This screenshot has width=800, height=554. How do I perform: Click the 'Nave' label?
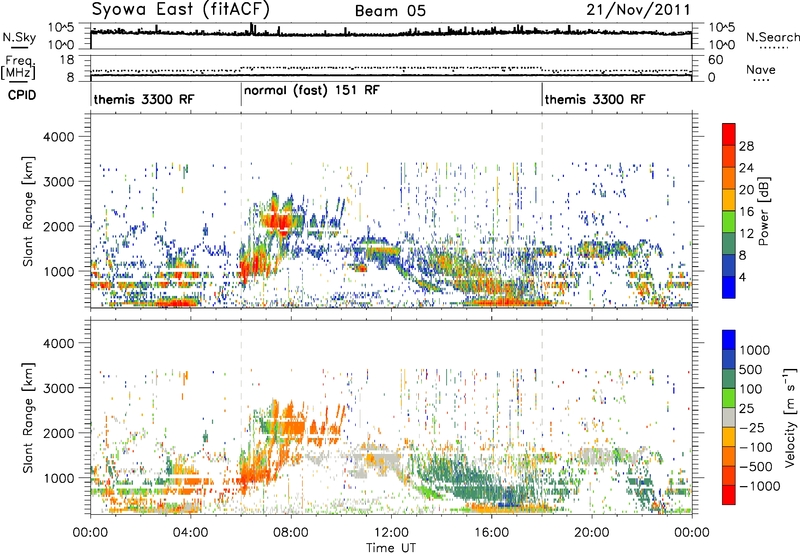[761, 69]
